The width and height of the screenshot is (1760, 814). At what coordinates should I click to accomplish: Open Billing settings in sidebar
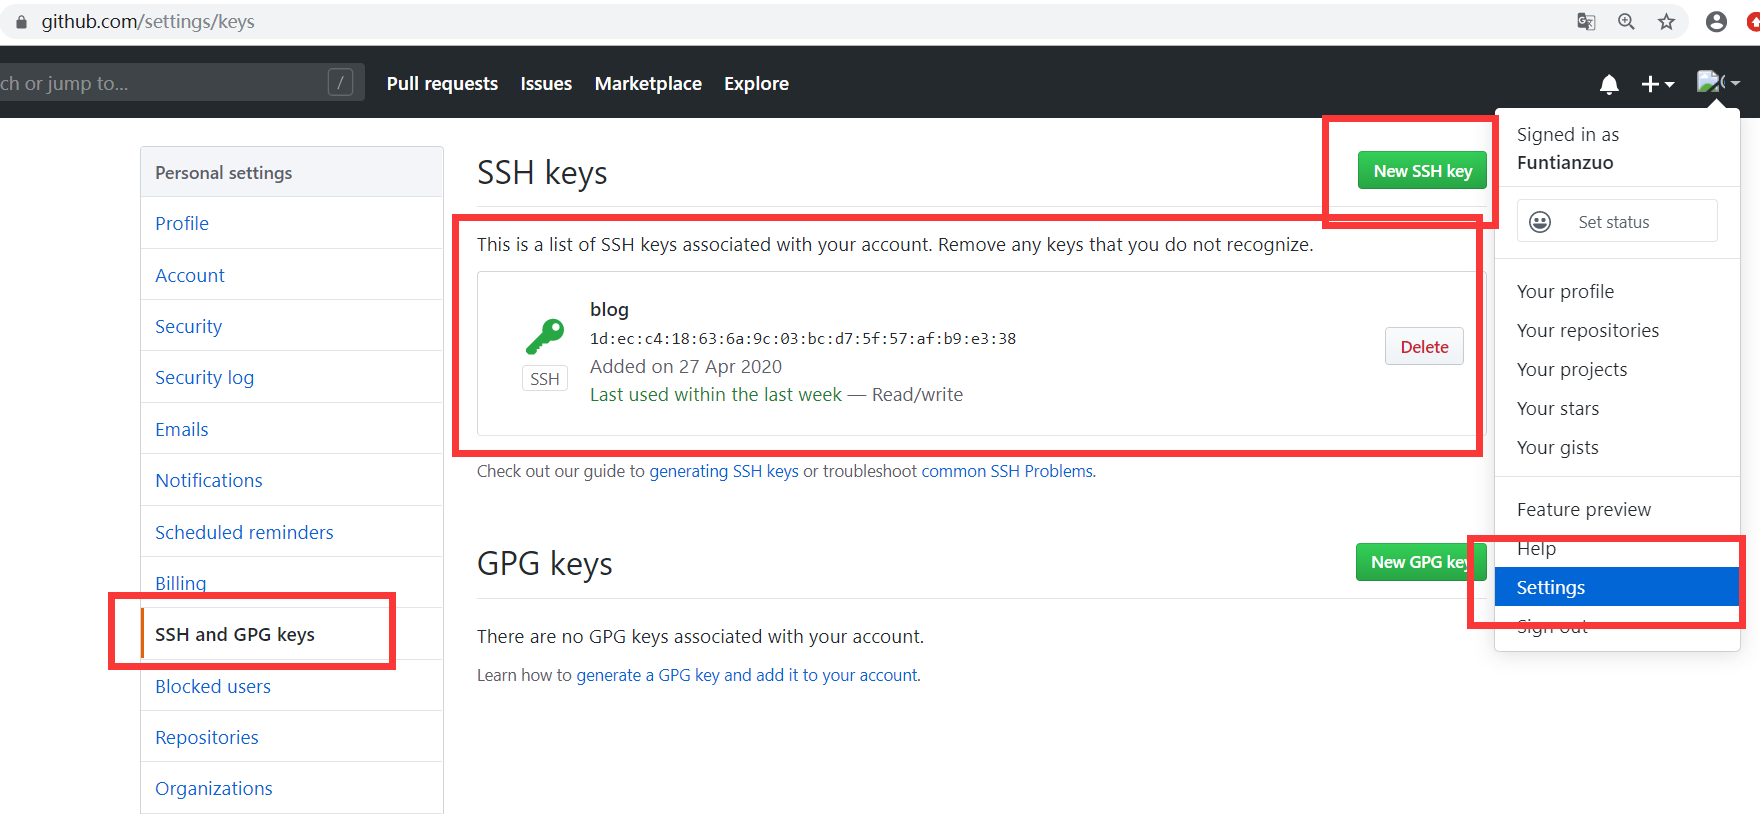[x=181, y=583]
